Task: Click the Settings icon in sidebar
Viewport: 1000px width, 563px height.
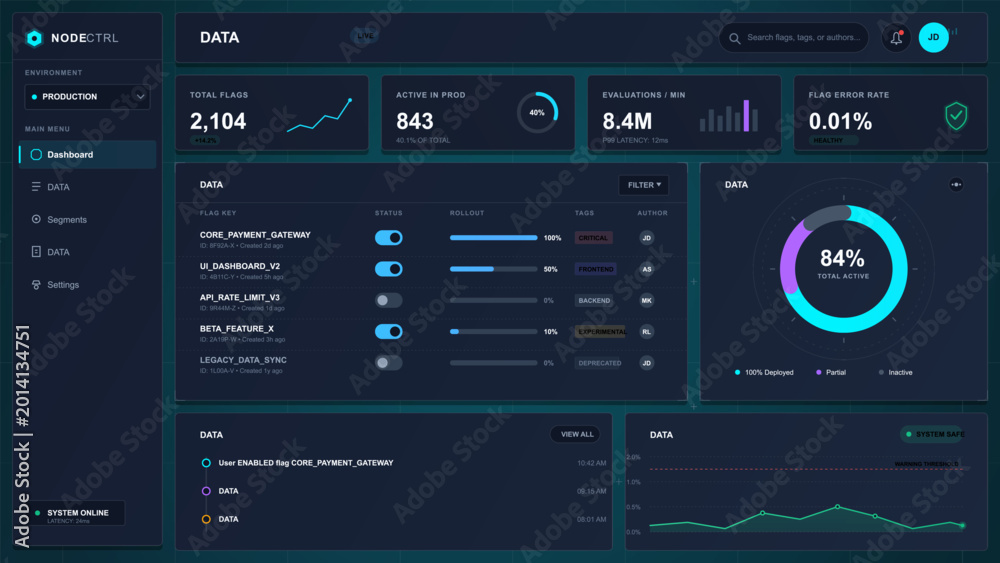Action: tap(36, 285)
